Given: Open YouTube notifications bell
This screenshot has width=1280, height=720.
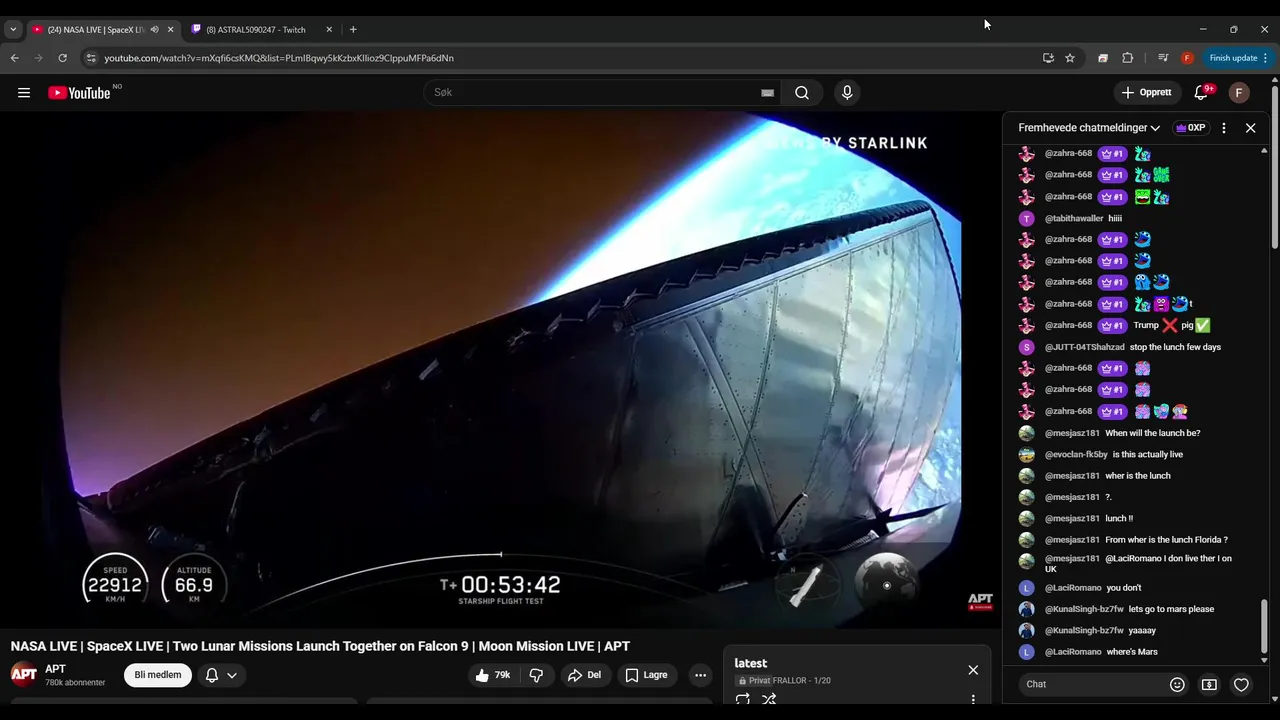Looking at the screenshot, I should [1203, 93].
